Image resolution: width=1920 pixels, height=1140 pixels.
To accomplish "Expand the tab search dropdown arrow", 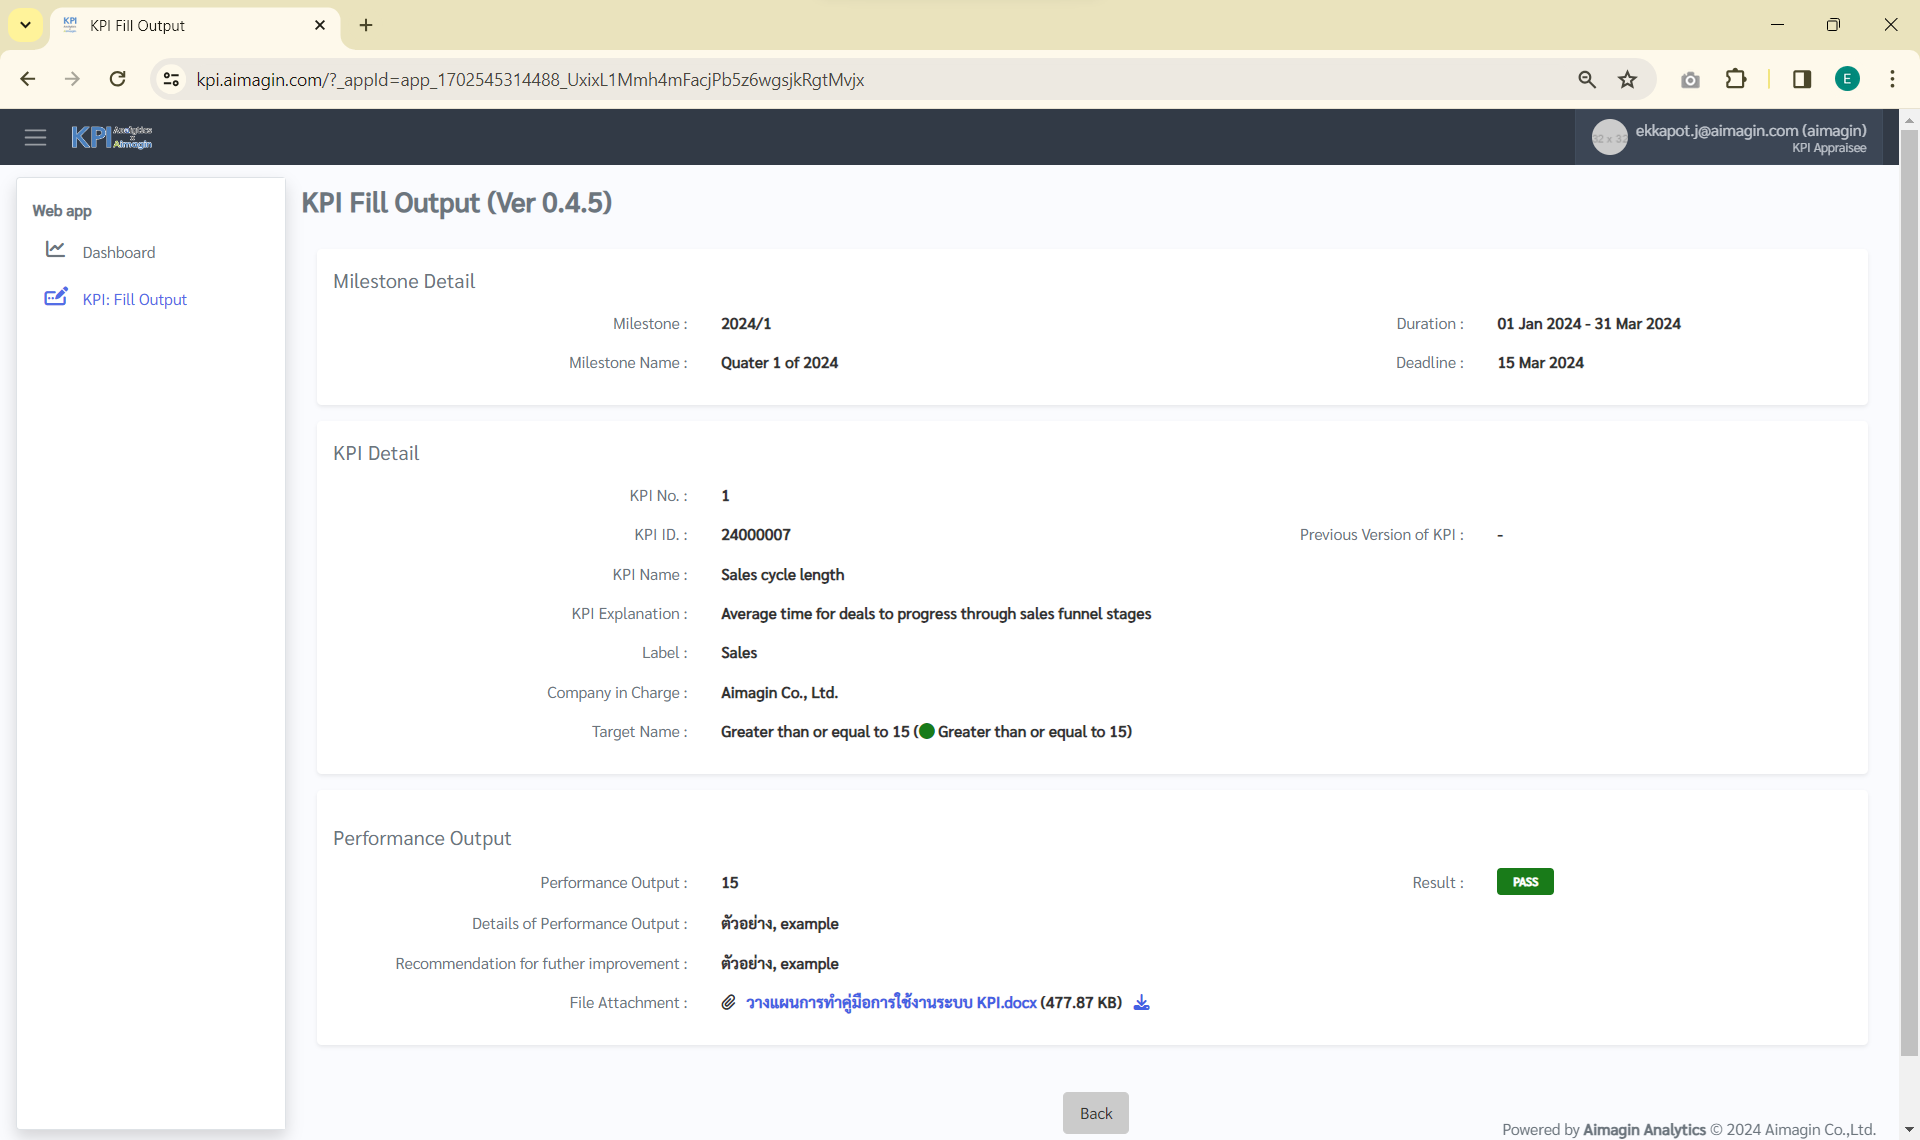I will [25, 25].
